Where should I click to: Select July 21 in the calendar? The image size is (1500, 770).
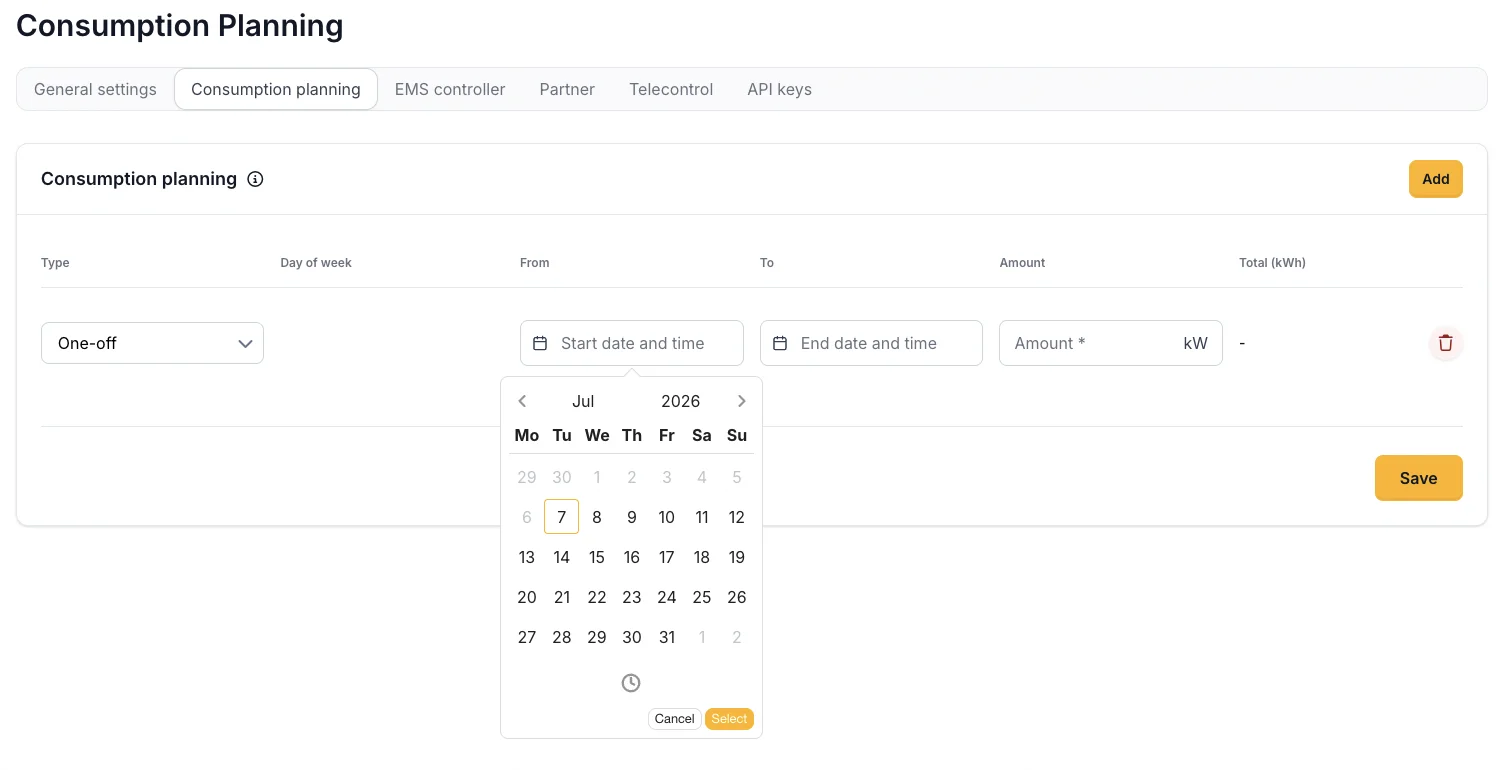[x=562, y=597]
